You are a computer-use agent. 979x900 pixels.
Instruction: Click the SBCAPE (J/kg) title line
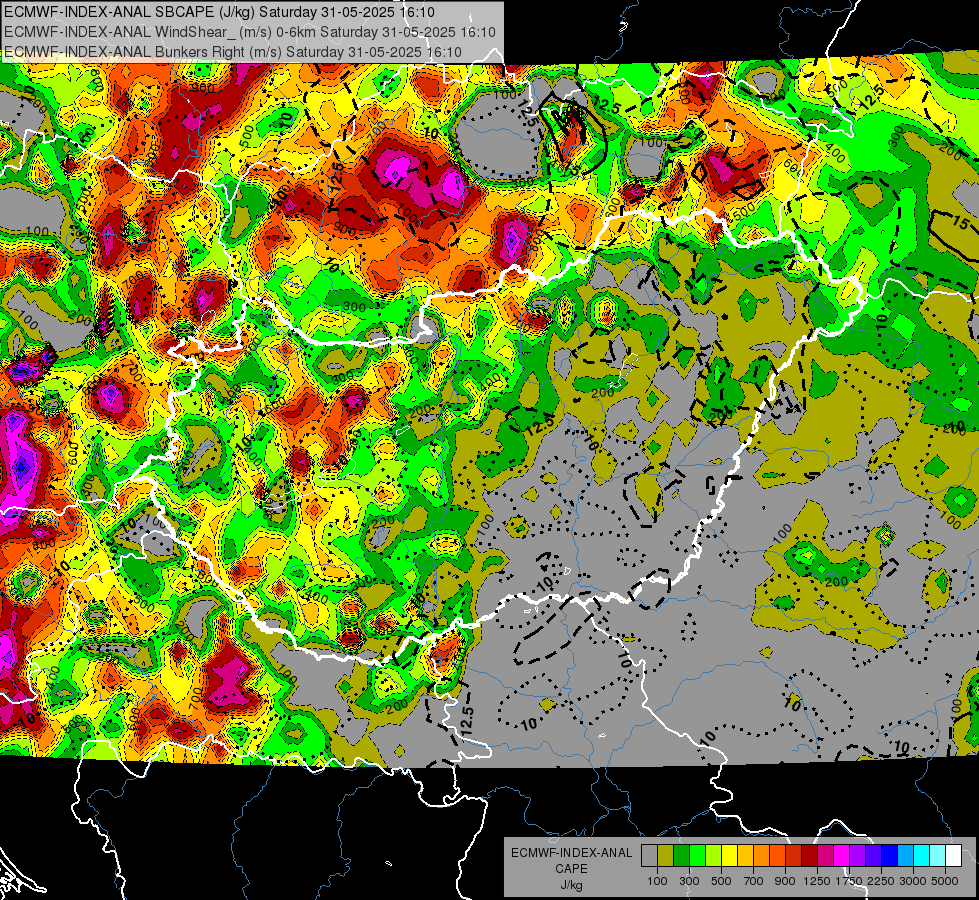[219, 12]
